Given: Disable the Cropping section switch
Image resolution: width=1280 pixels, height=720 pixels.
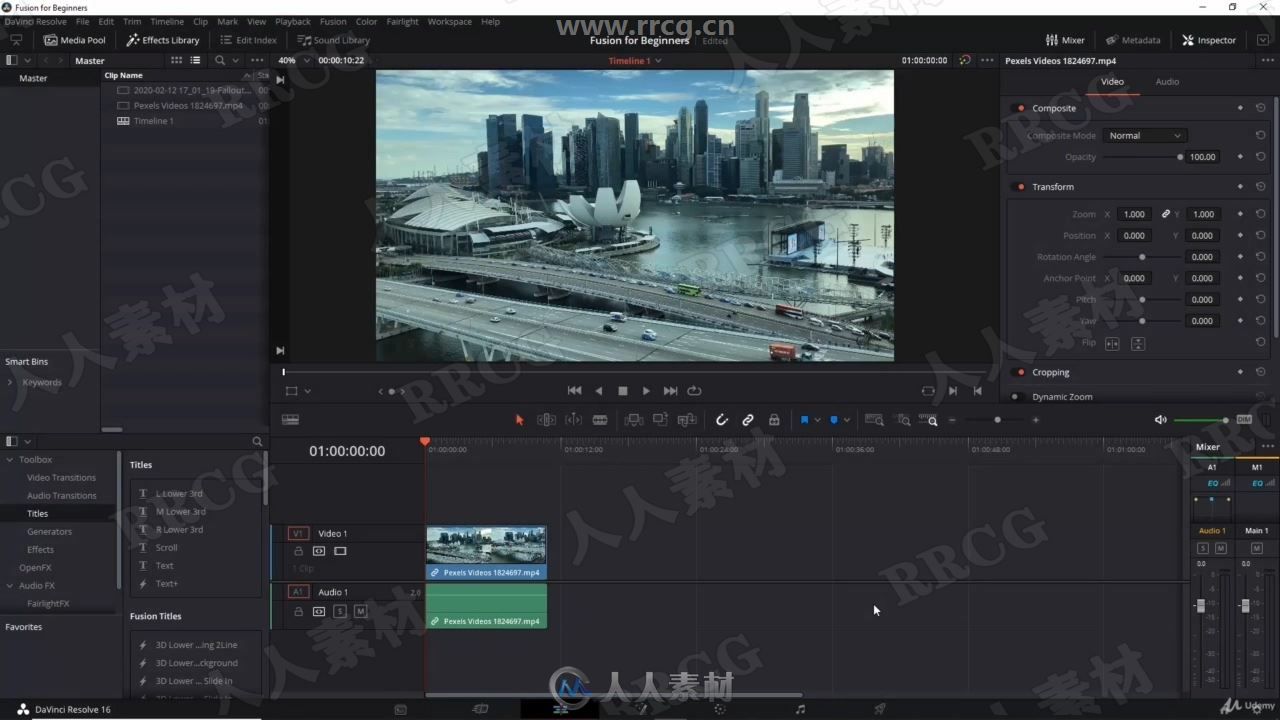Looking at the screenshot, I should click(x=1020, y=372).
